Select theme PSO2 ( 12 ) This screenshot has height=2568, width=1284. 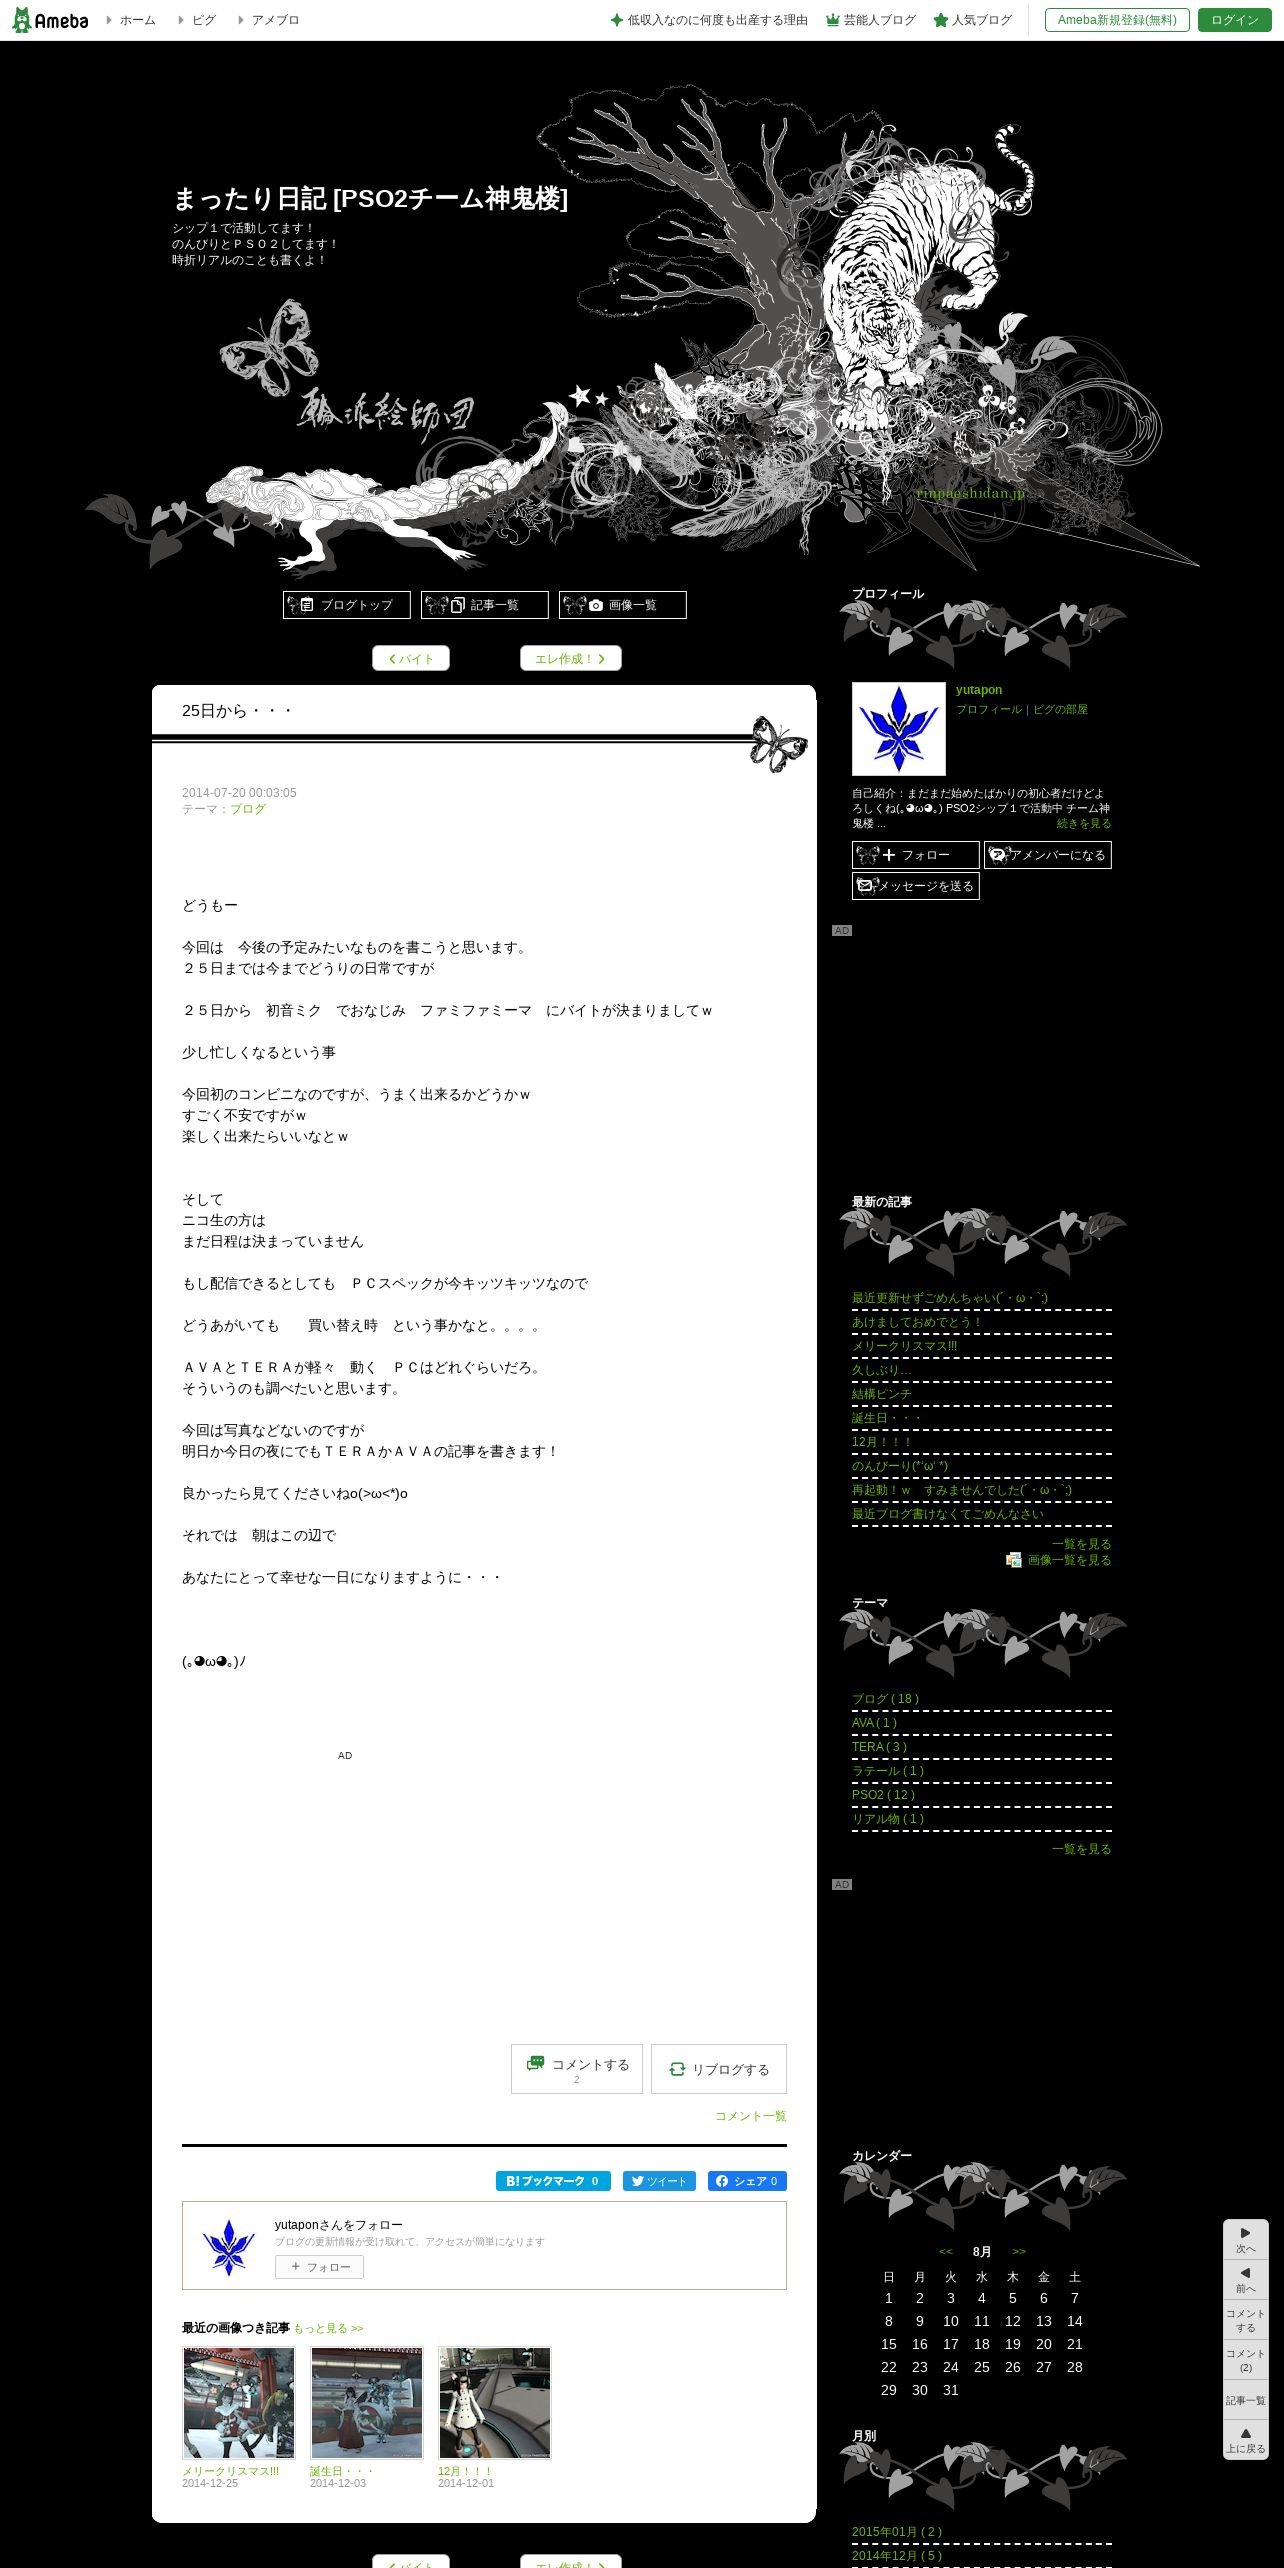(883, 1795)
